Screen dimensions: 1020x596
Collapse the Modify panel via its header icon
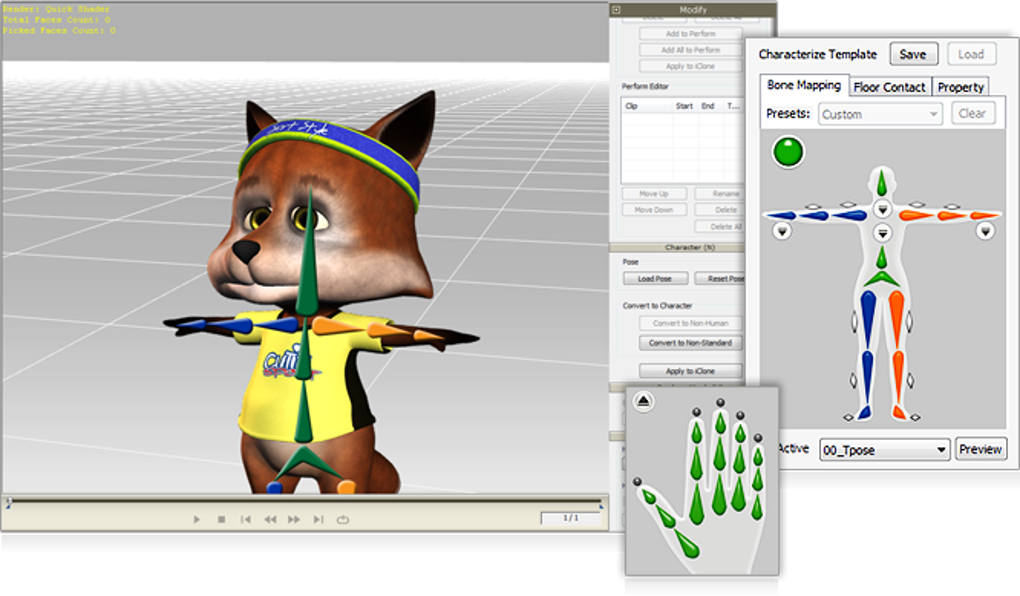click(616, 10)
